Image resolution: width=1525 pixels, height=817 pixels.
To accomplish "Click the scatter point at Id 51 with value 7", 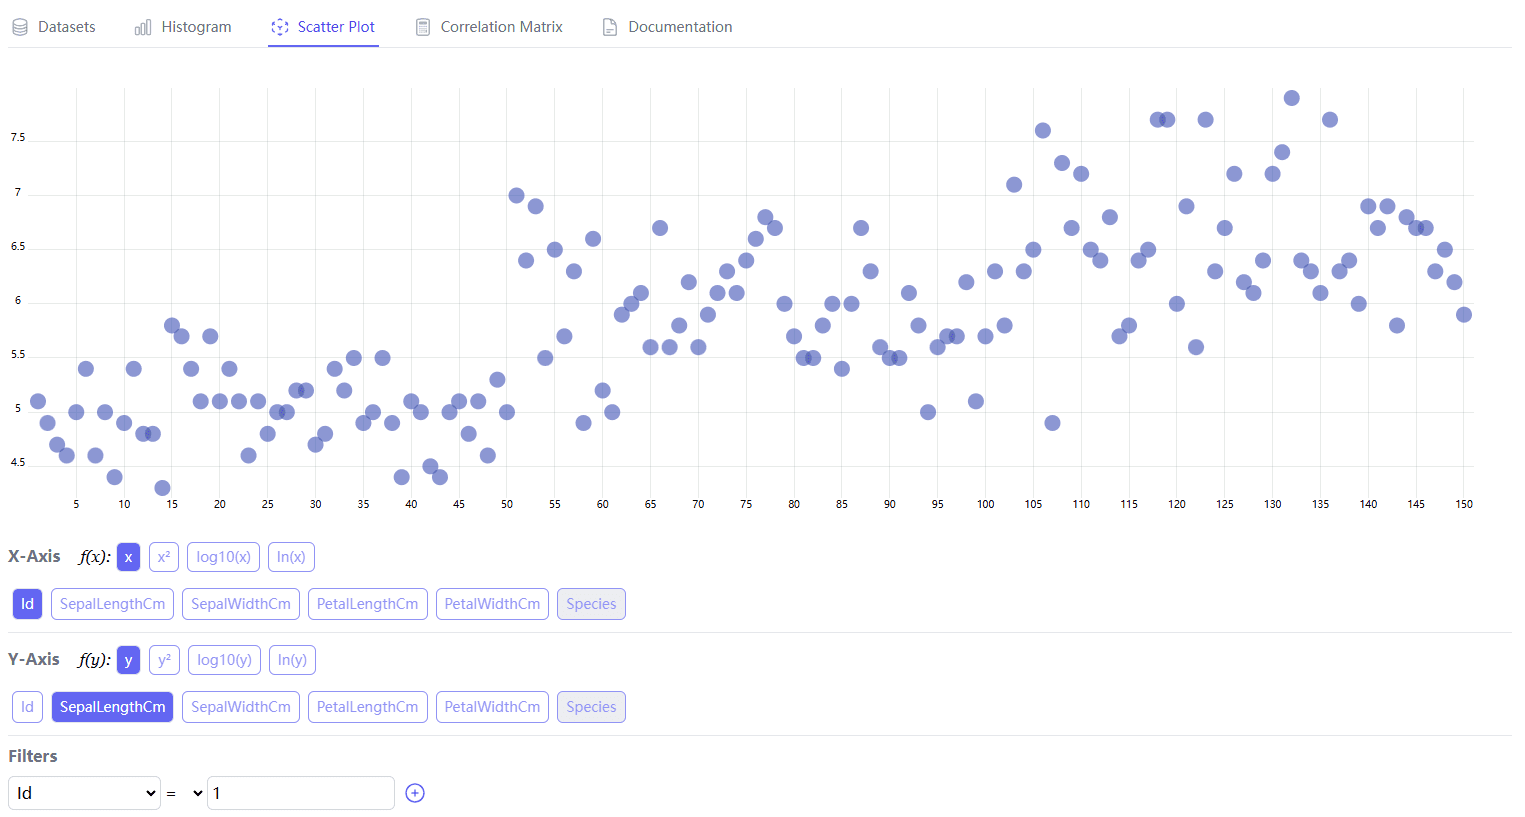I will (516, 195).
